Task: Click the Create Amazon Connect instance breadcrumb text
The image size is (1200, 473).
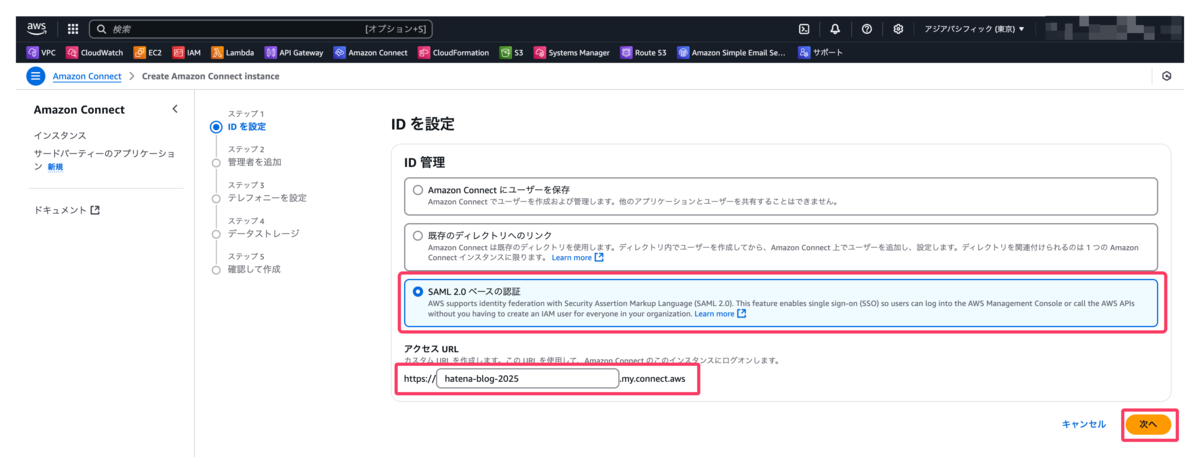Action: pyautogui.click(x=210, y=76)
